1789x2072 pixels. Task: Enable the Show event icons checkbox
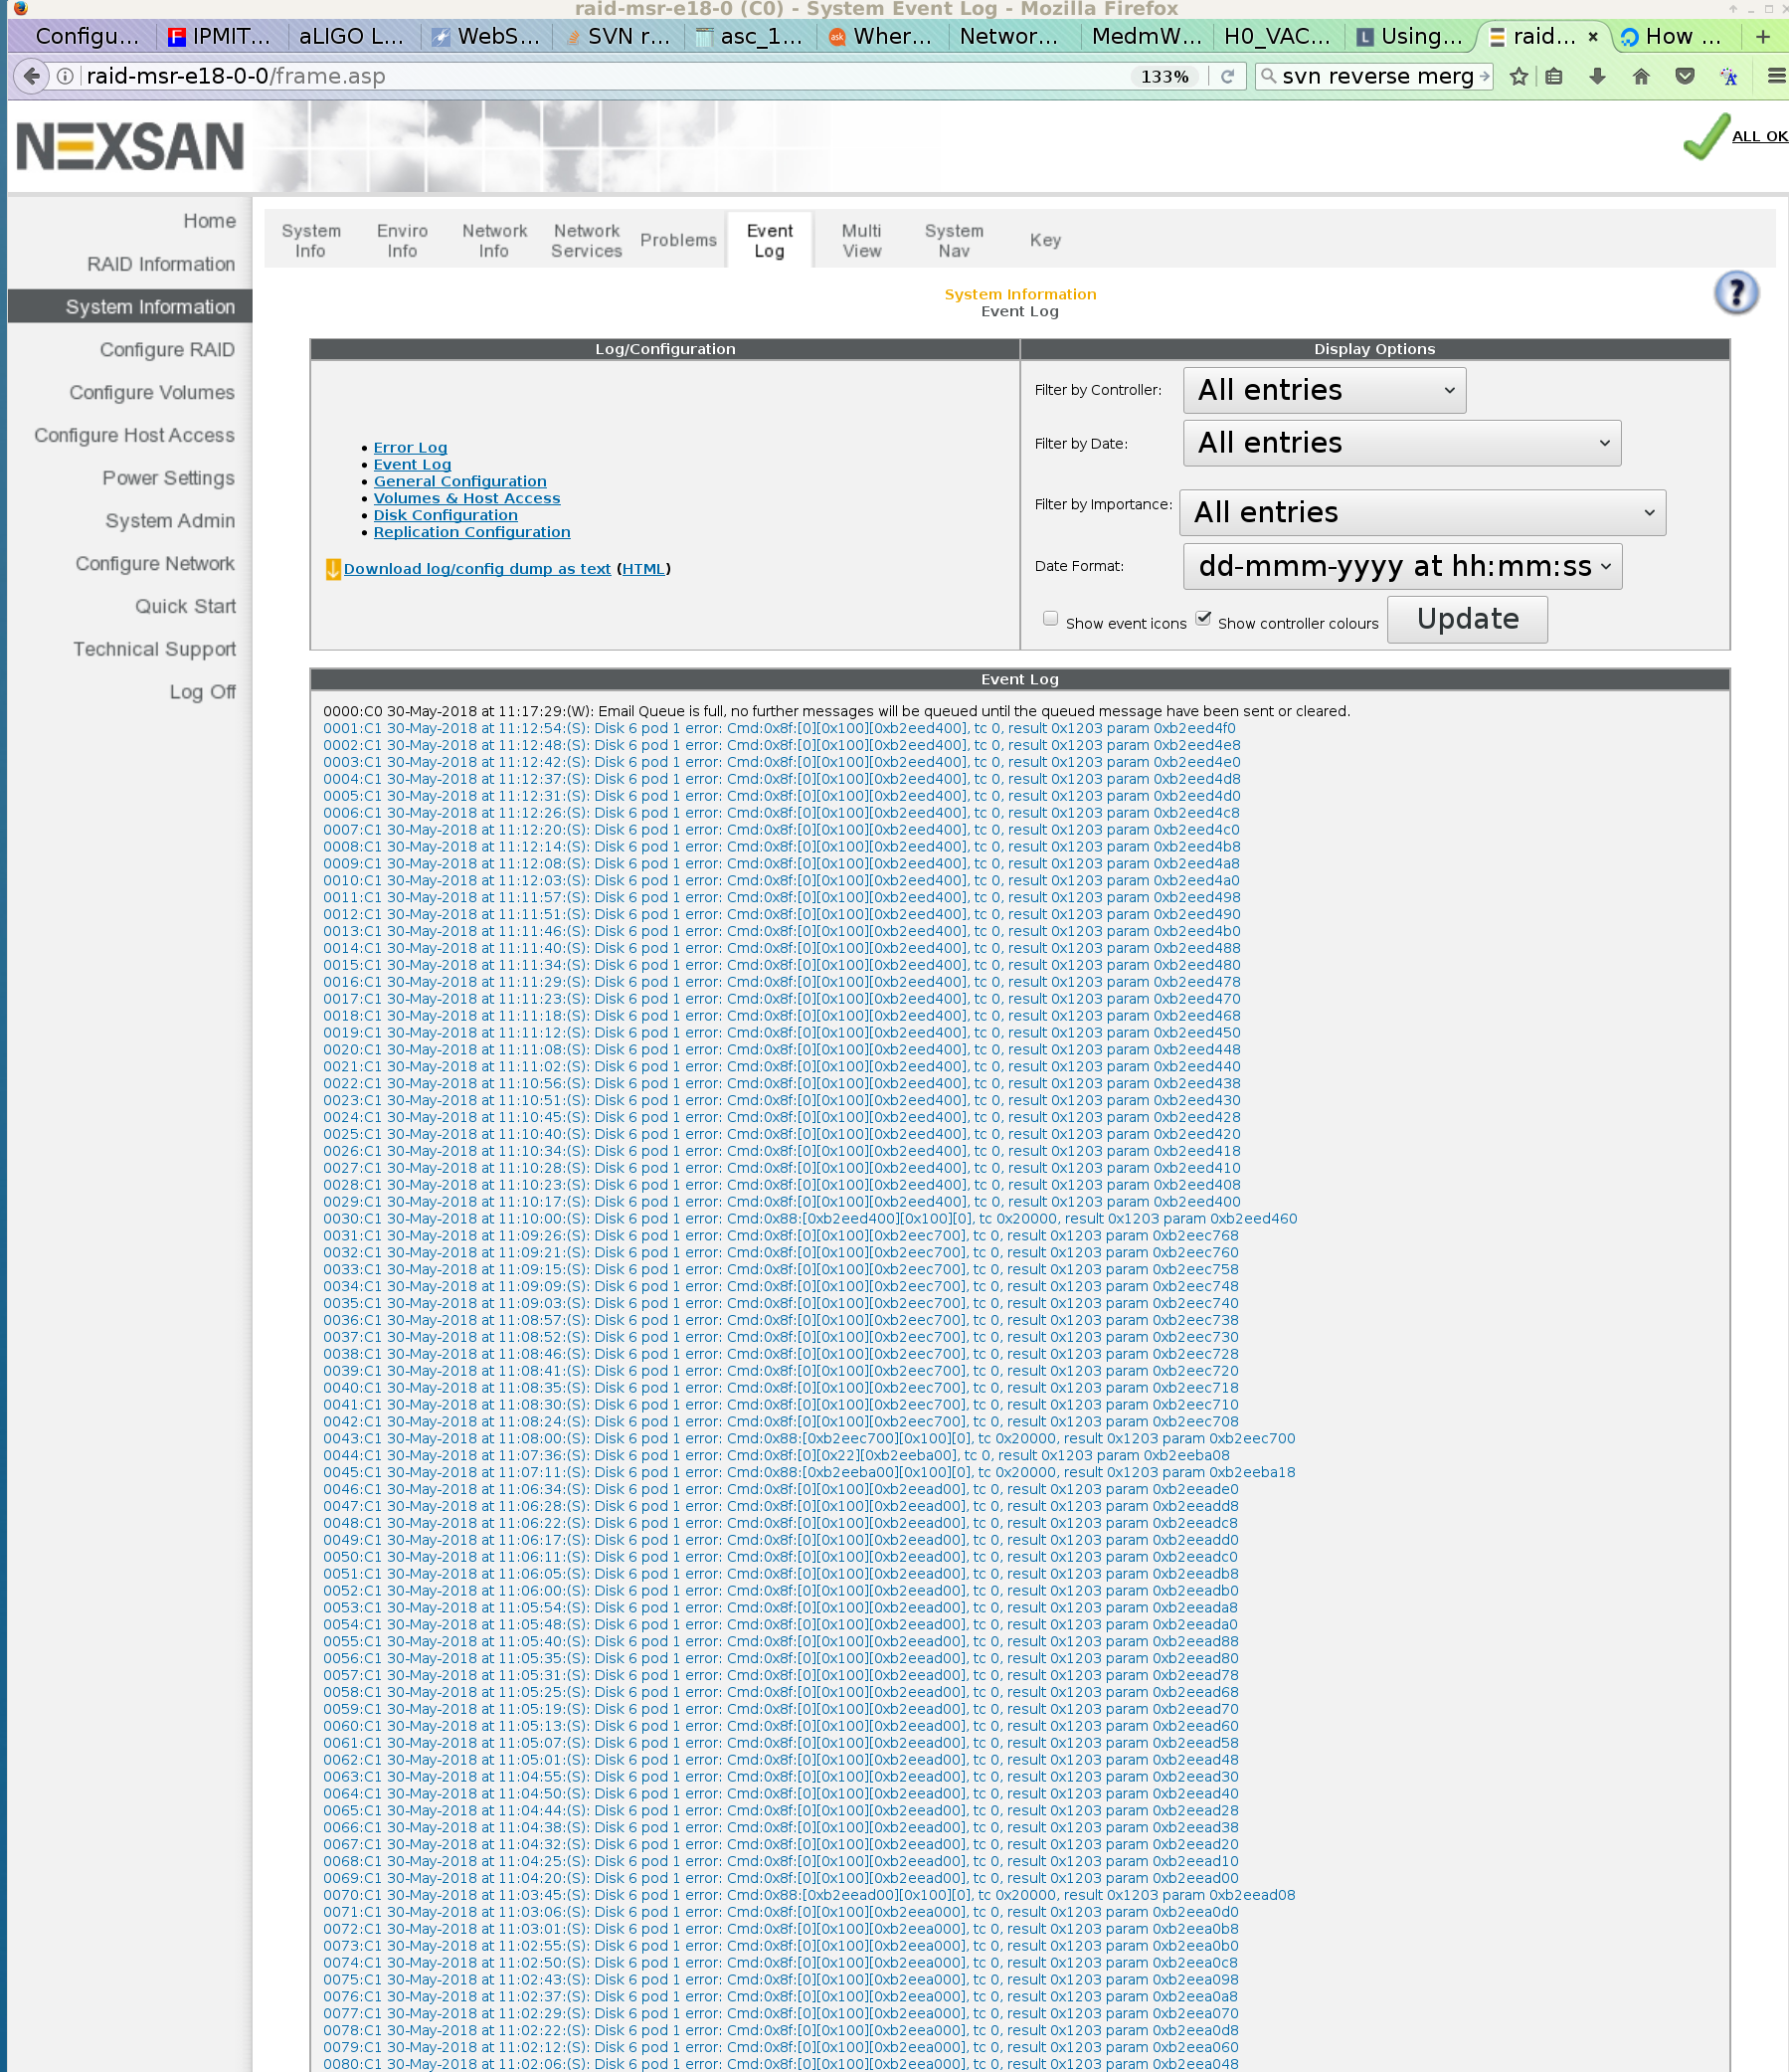click(1050, 619)
